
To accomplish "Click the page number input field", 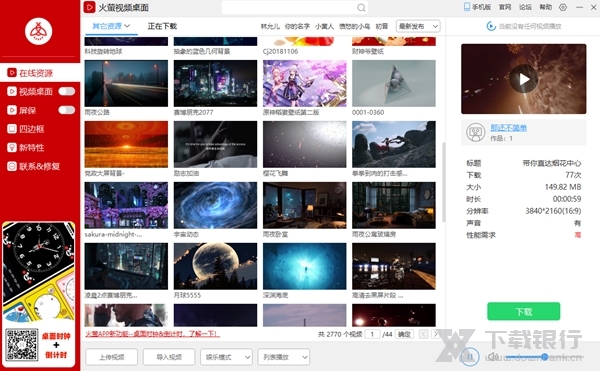I will point(372,334).
